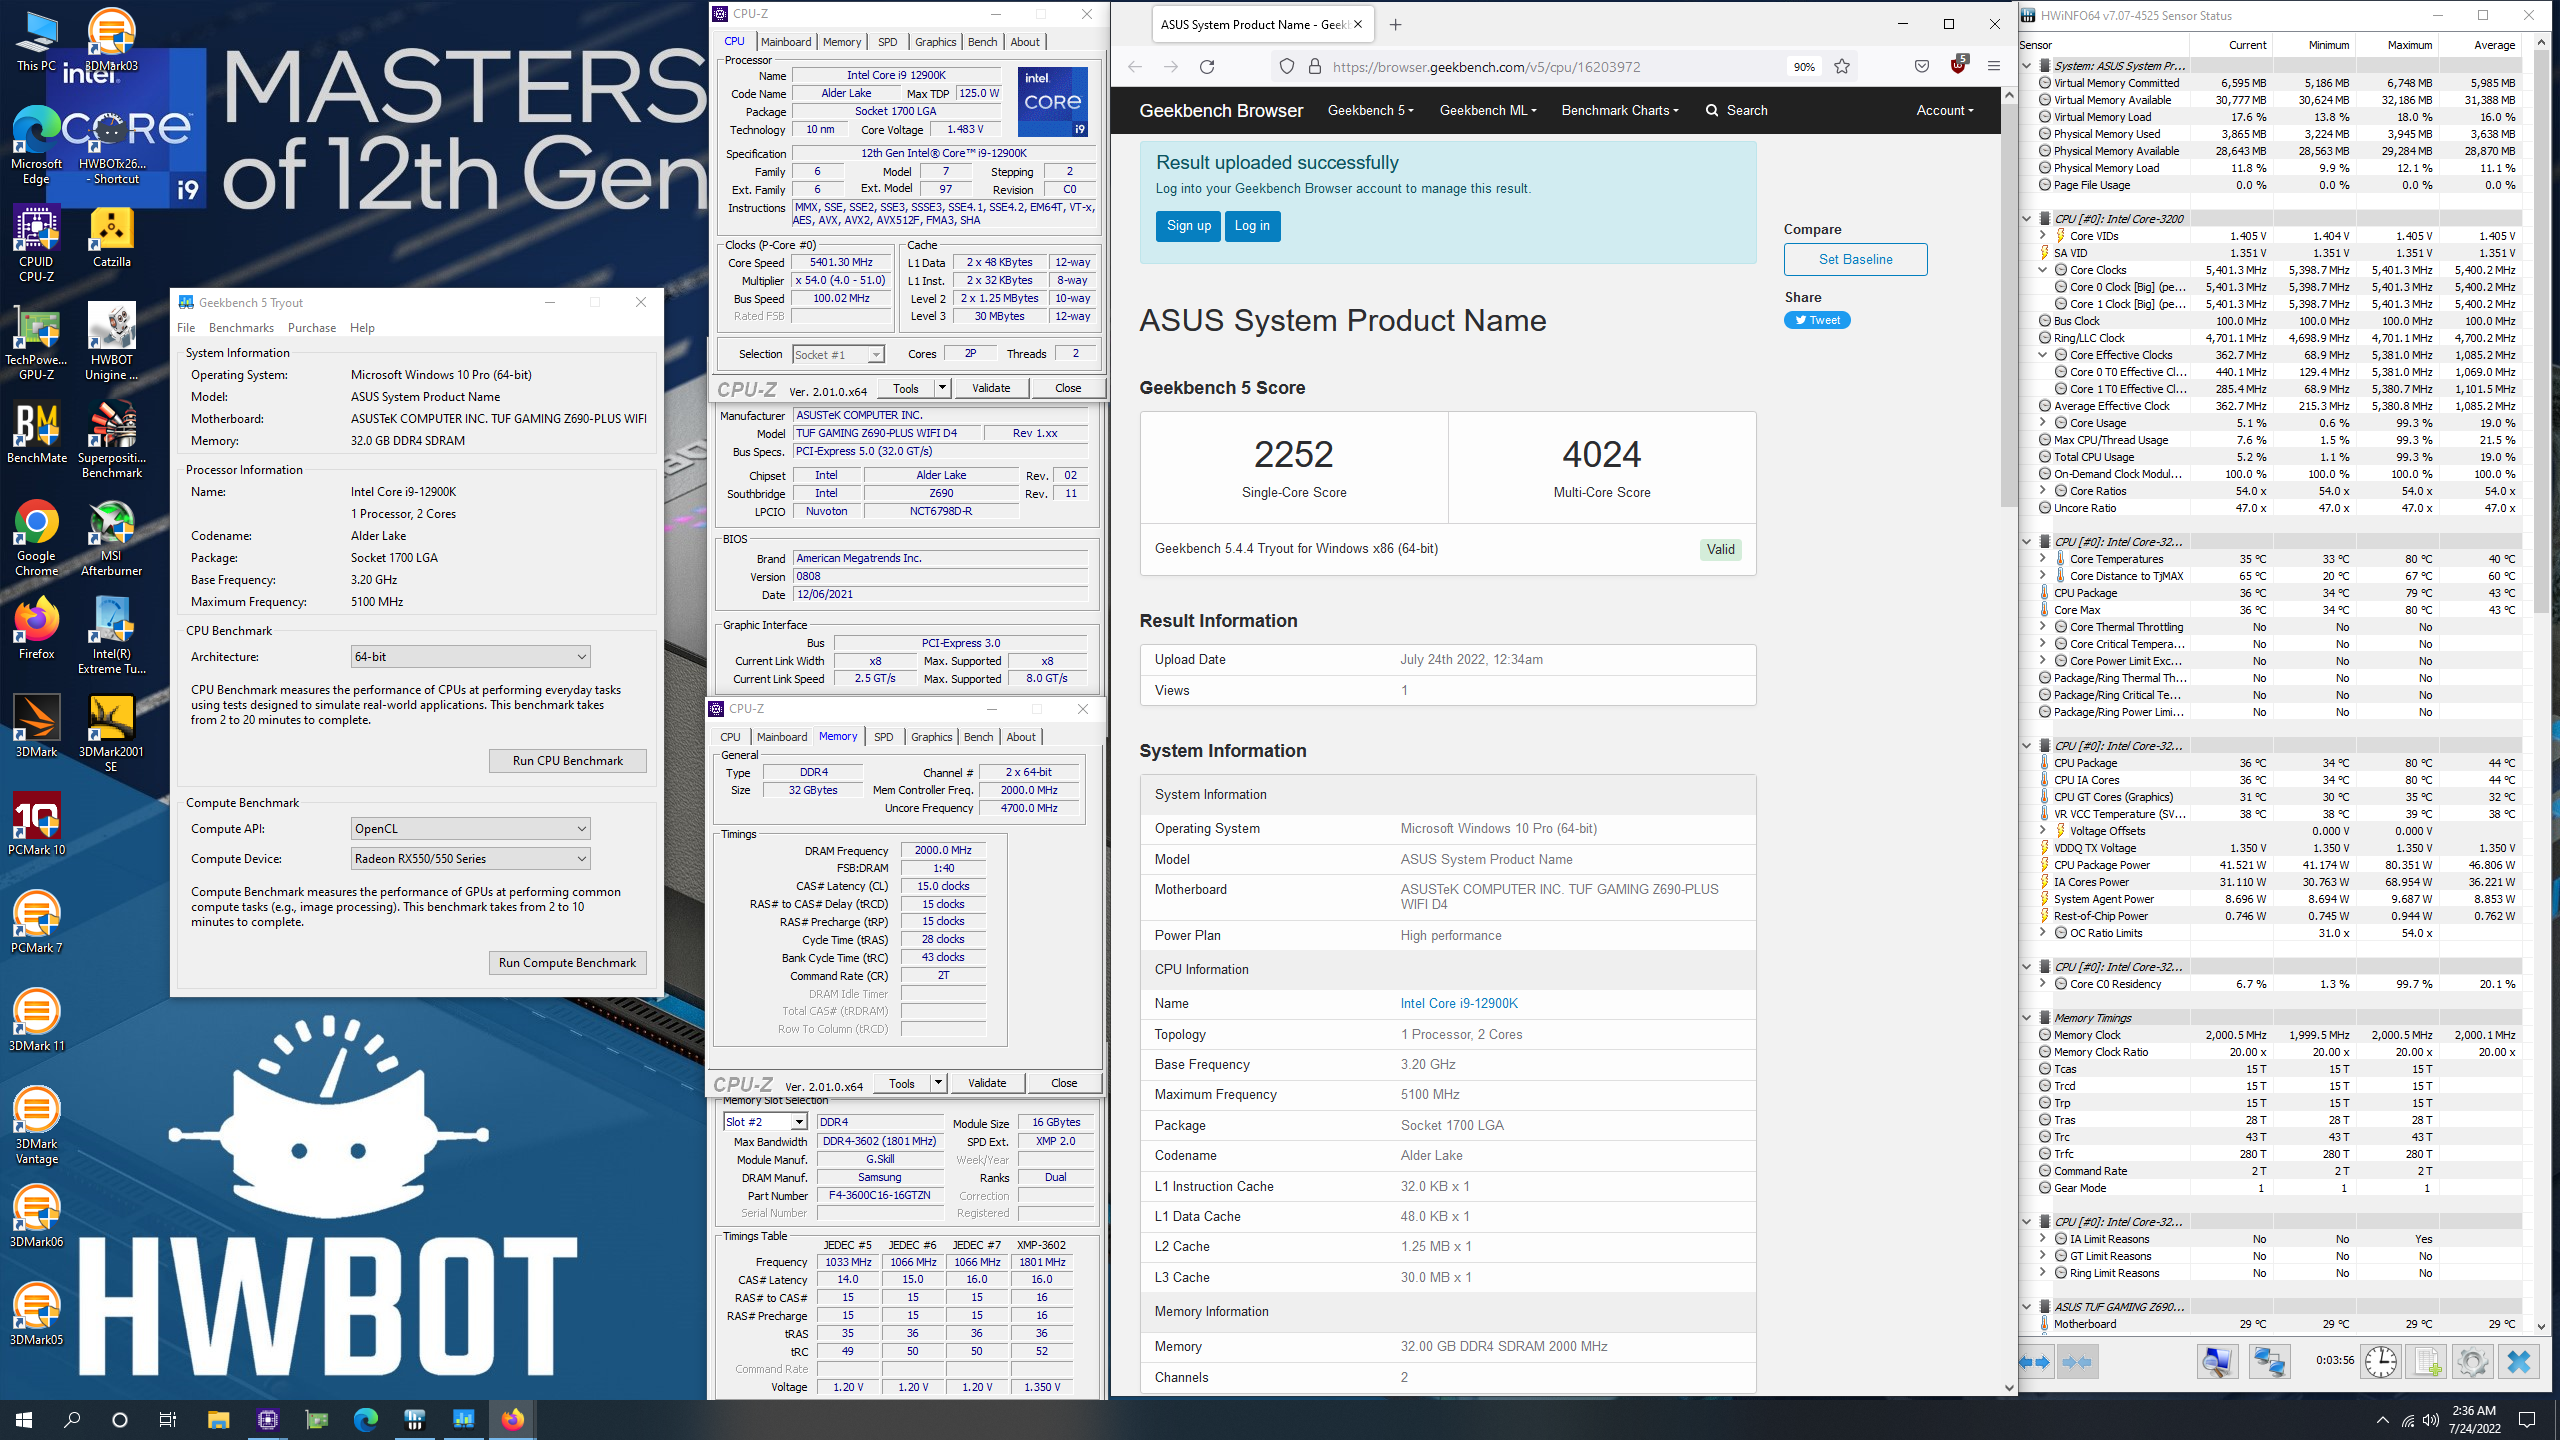
Task: Open Benchmark Charts navigation dropdown
Action: click(1619, 110)
